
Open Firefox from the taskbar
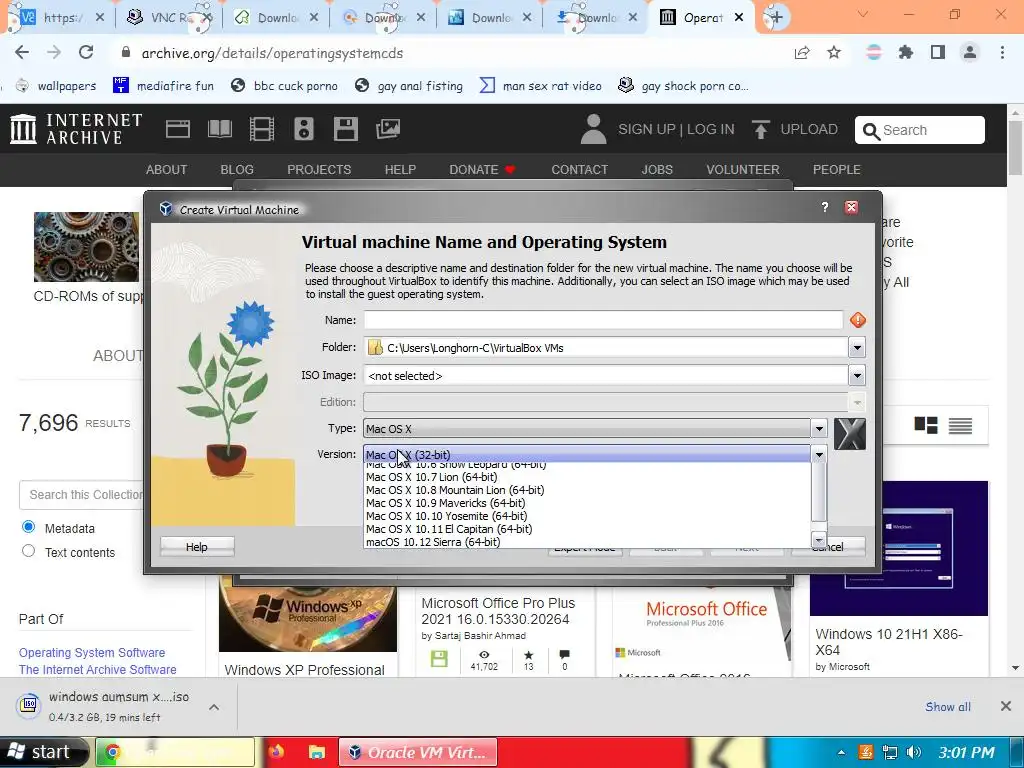tap(276, 752)
